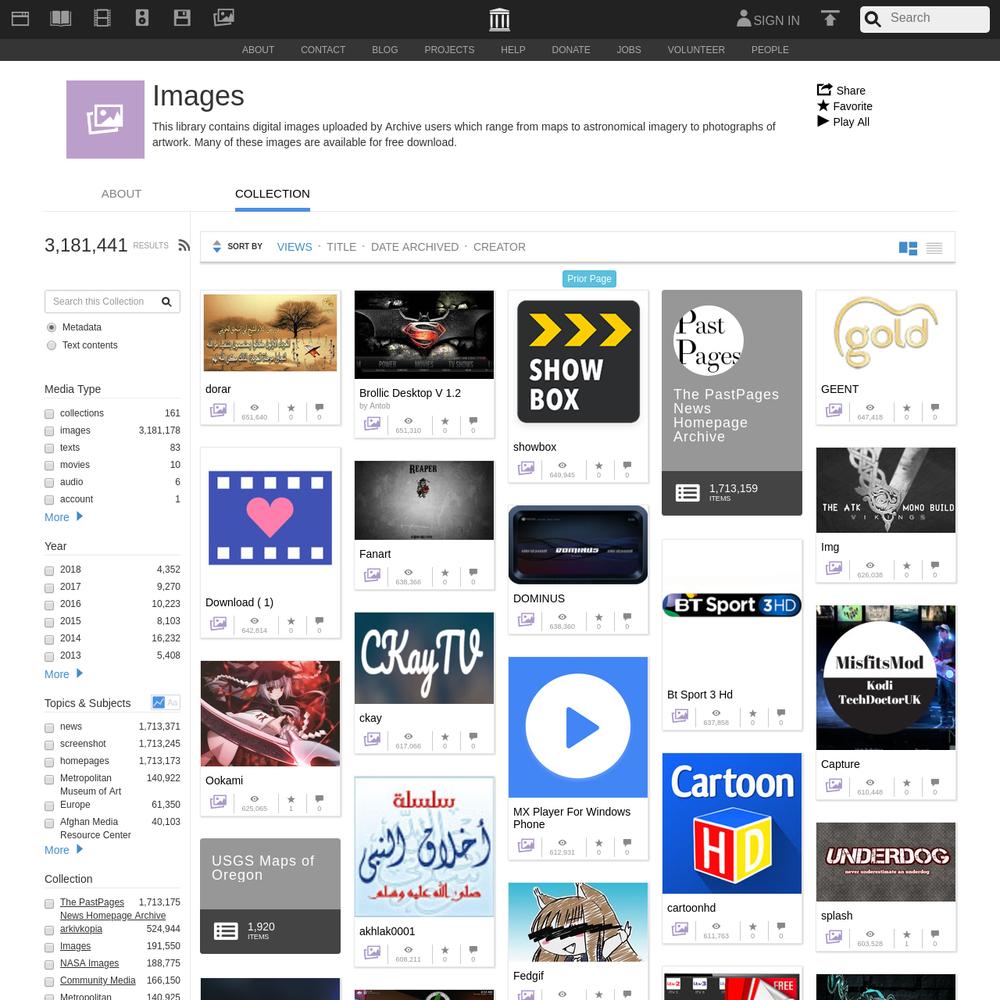Open the USGS Maps of Oregon collection tile
Viewport: 1000px width, 1000px height.
270,896
